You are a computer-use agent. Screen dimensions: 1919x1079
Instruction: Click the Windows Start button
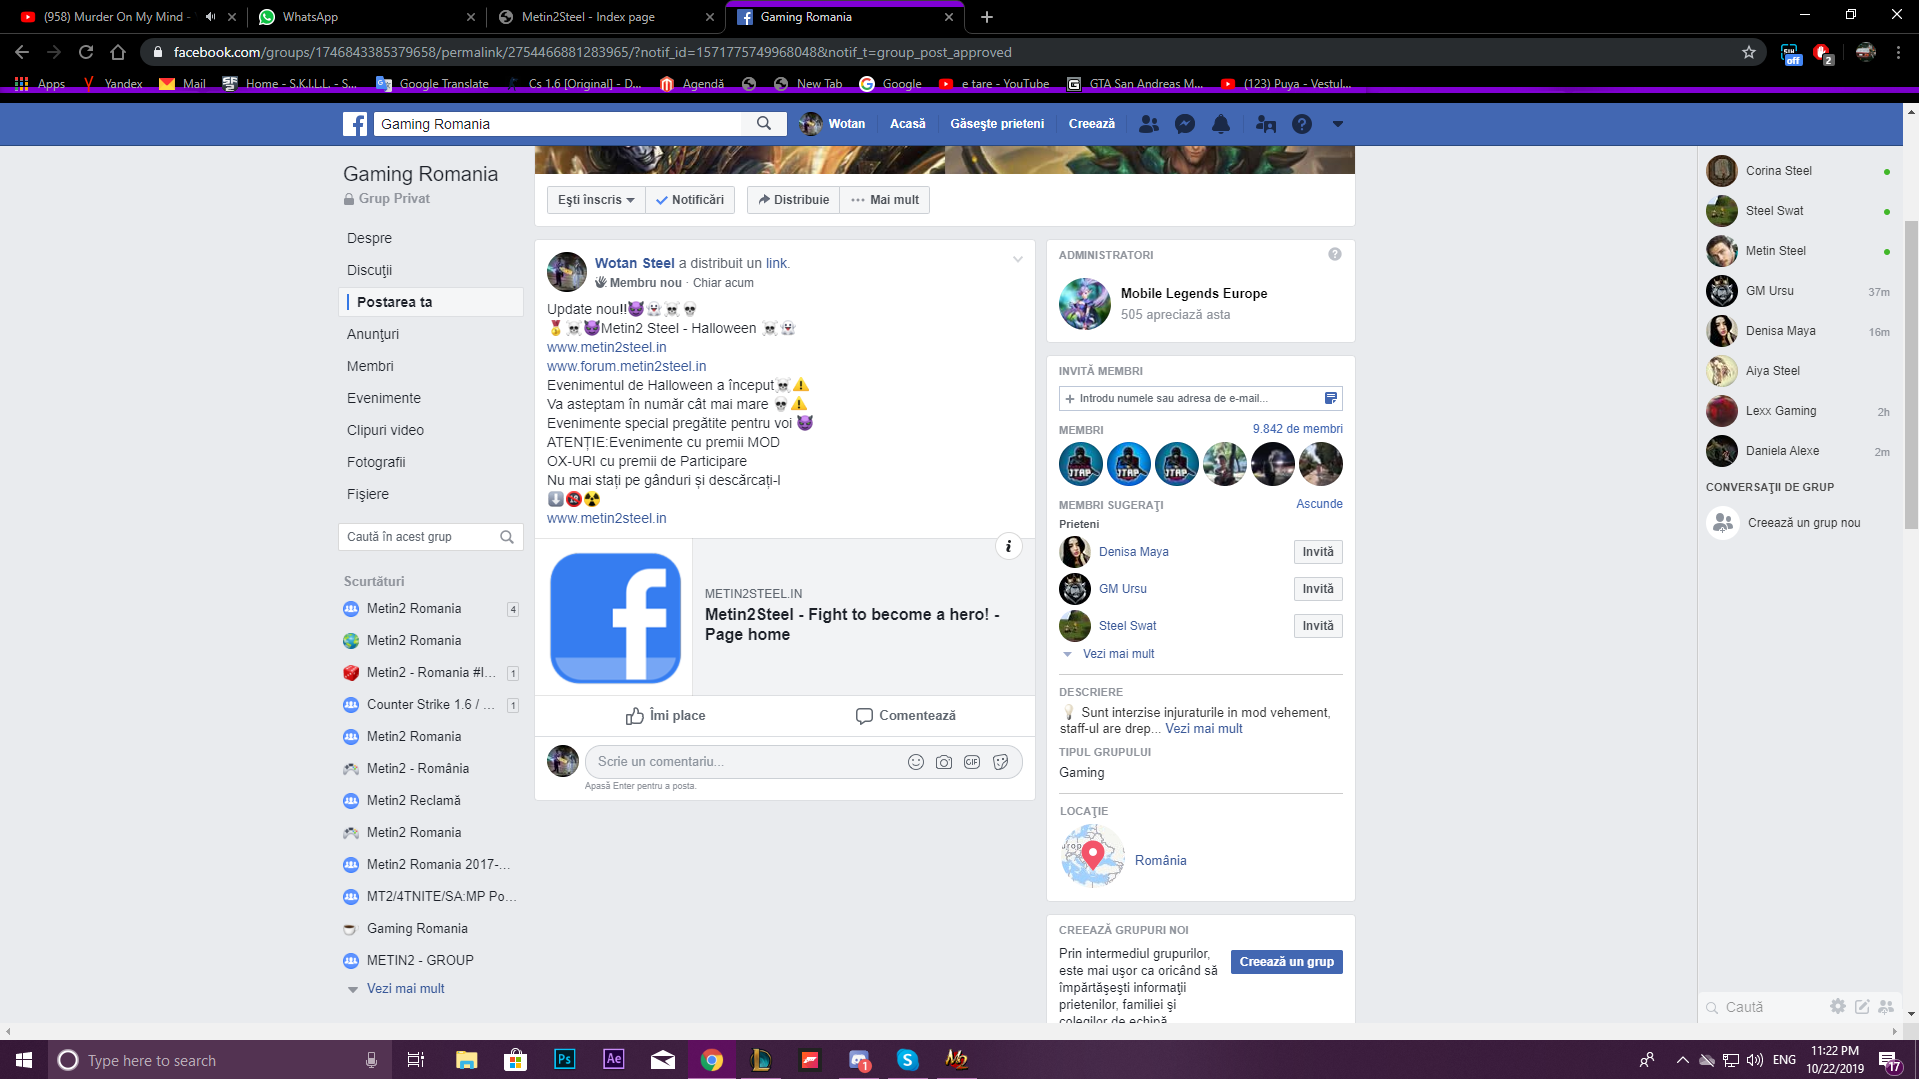(24, 1060)
